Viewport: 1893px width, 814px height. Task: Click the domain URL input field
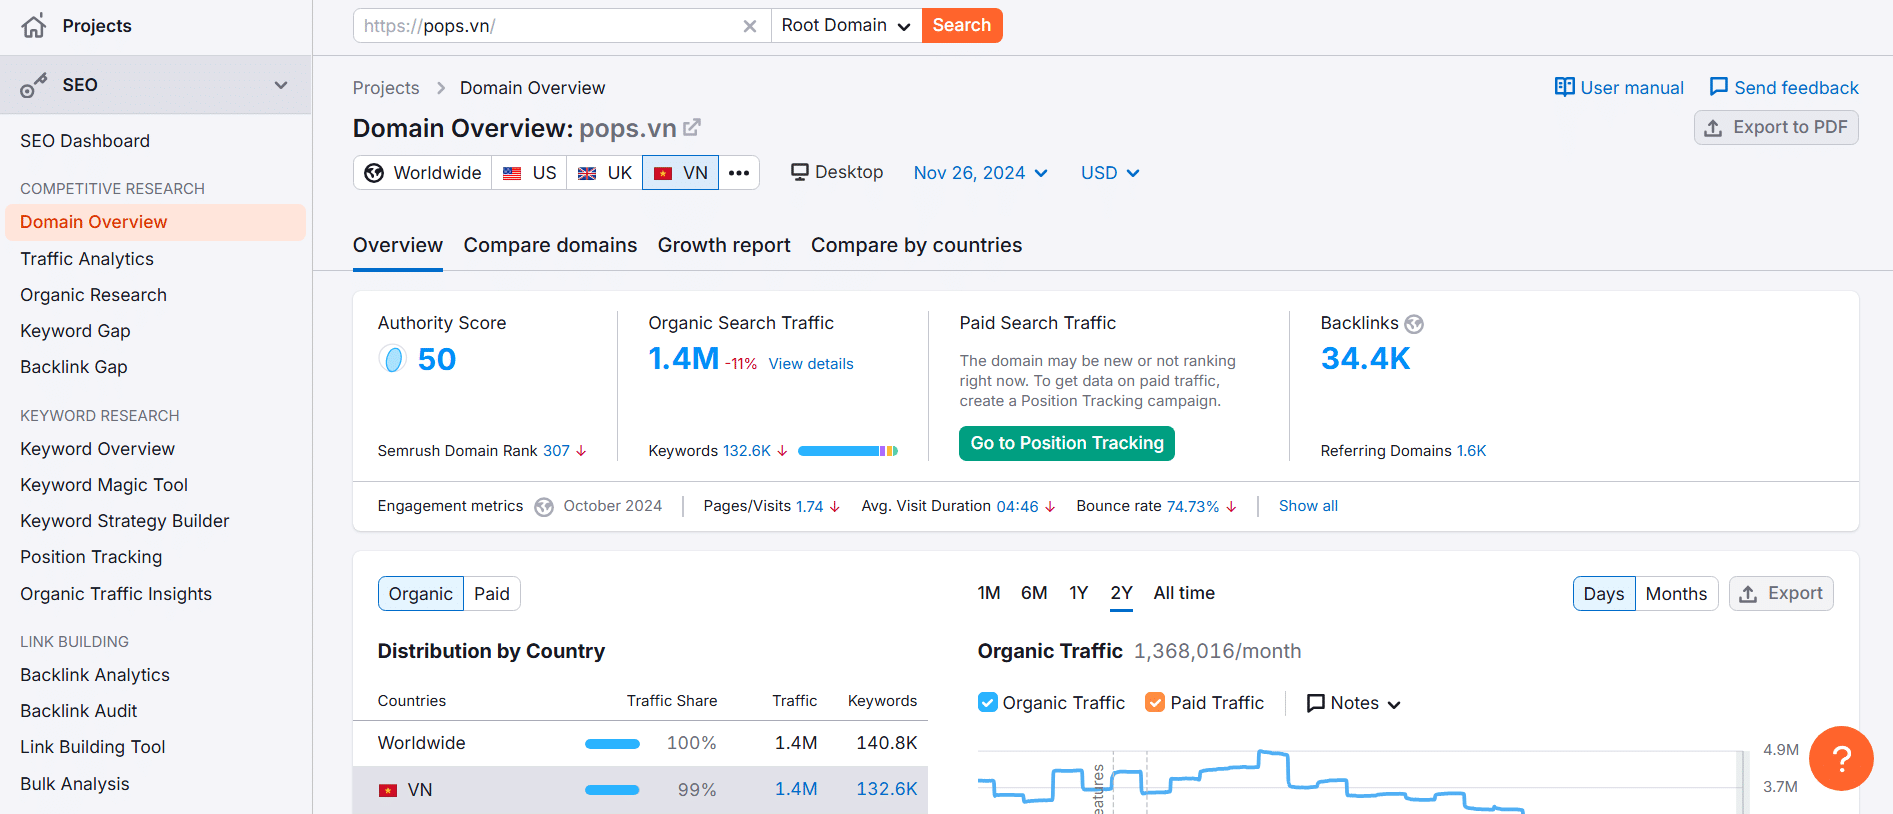(550, 26)
